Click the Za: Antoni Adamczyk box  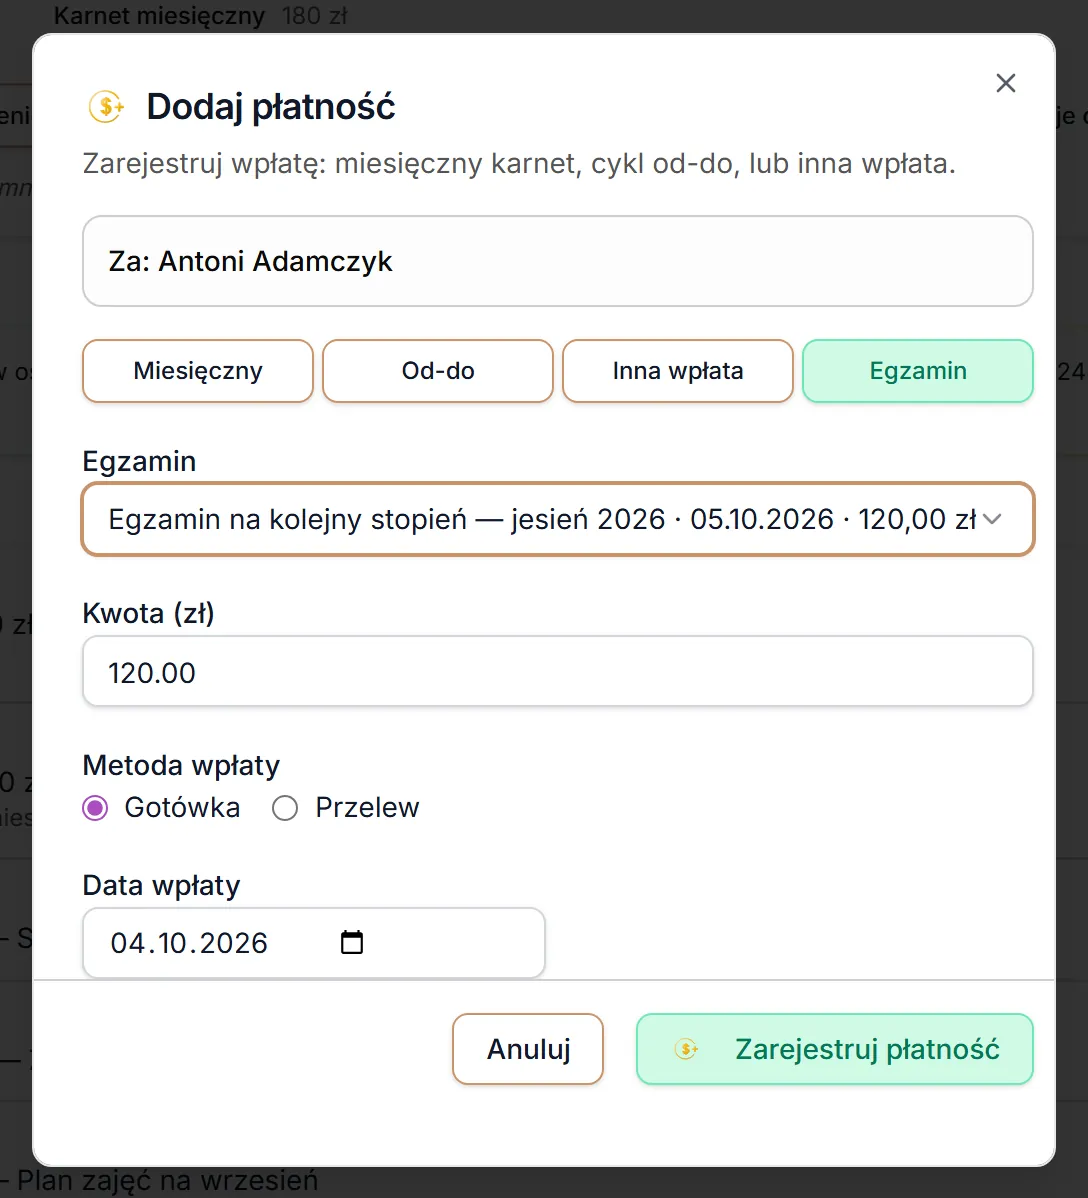click(x=558, y=261)
